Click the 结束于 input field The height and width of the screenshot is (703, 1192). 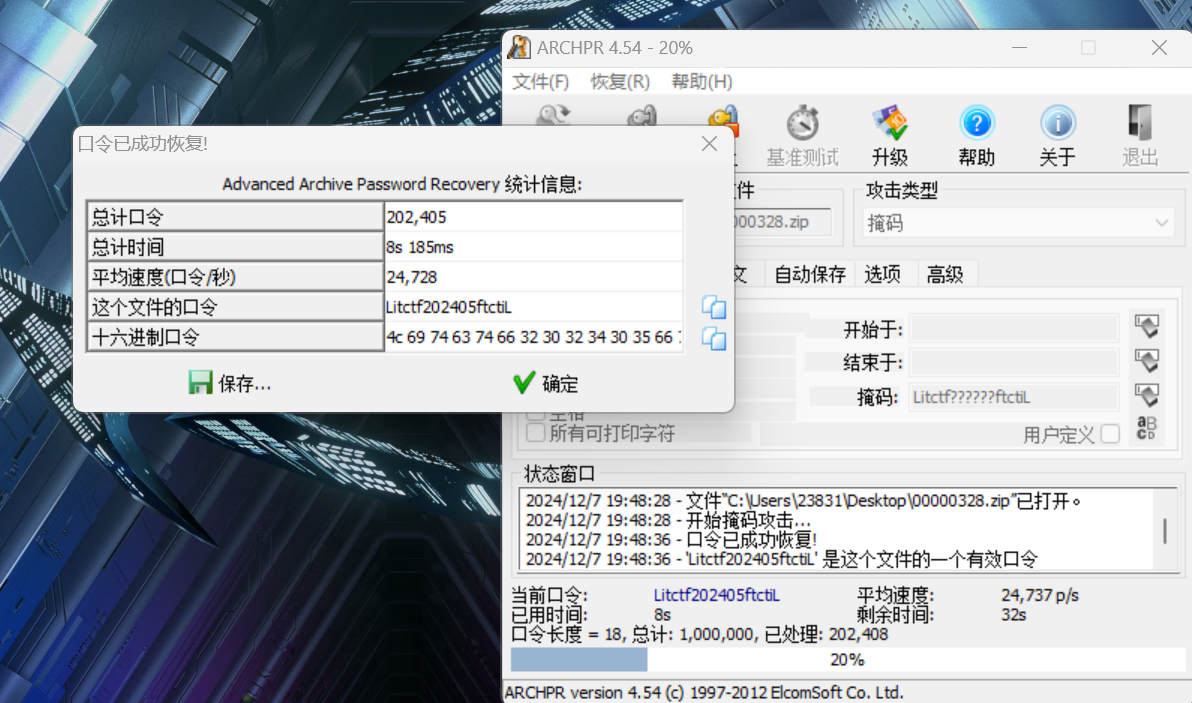pyautogui.click(x=1013, y=363)
